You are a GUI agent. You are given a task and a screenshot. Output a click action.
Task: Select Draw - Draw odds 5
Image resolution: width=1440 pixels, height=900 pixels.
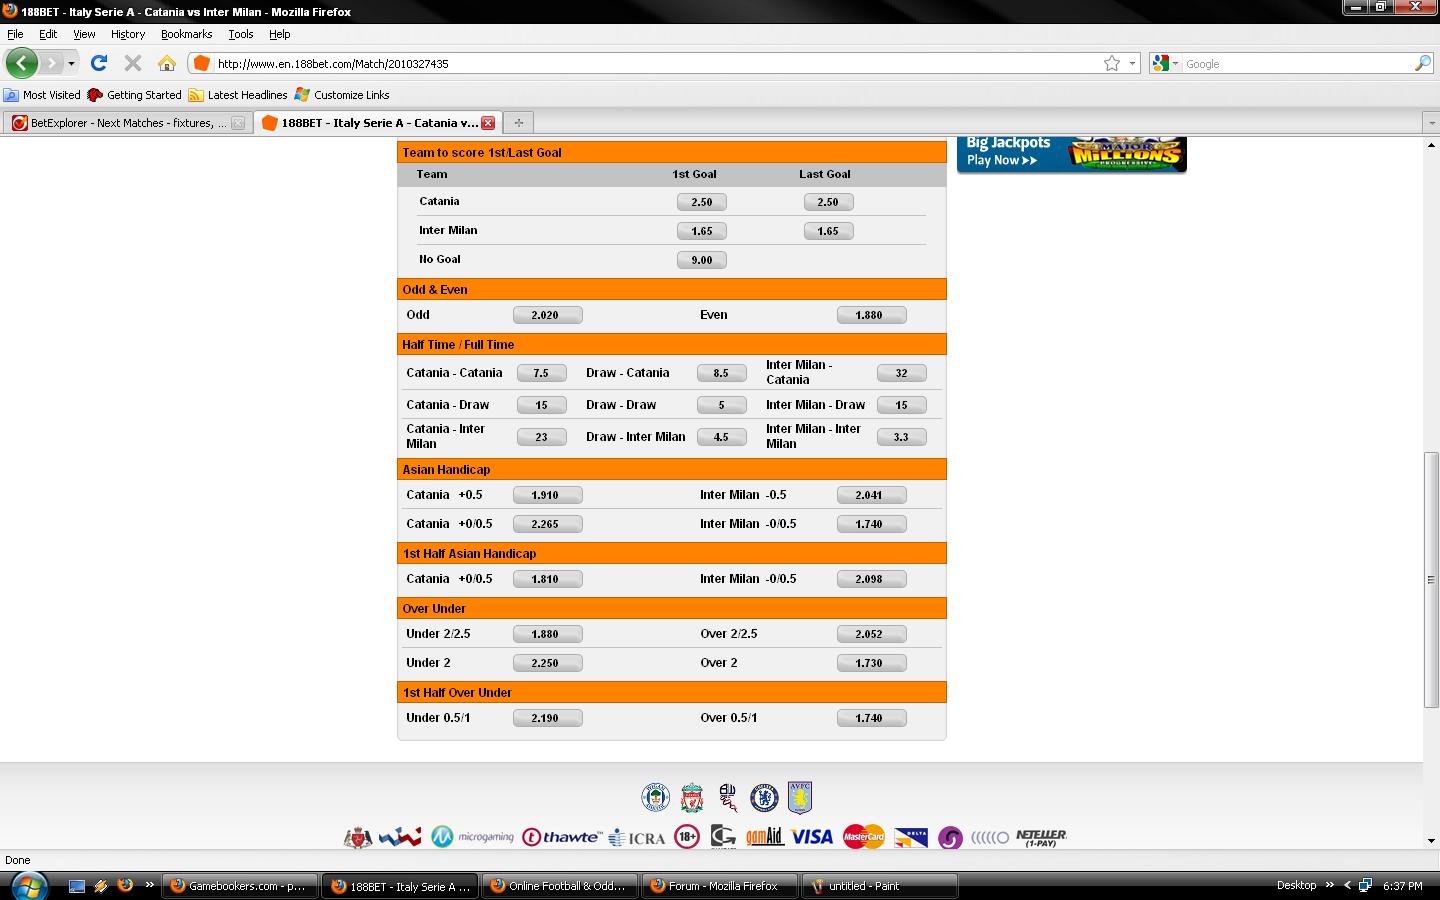(x=721, y=405)
